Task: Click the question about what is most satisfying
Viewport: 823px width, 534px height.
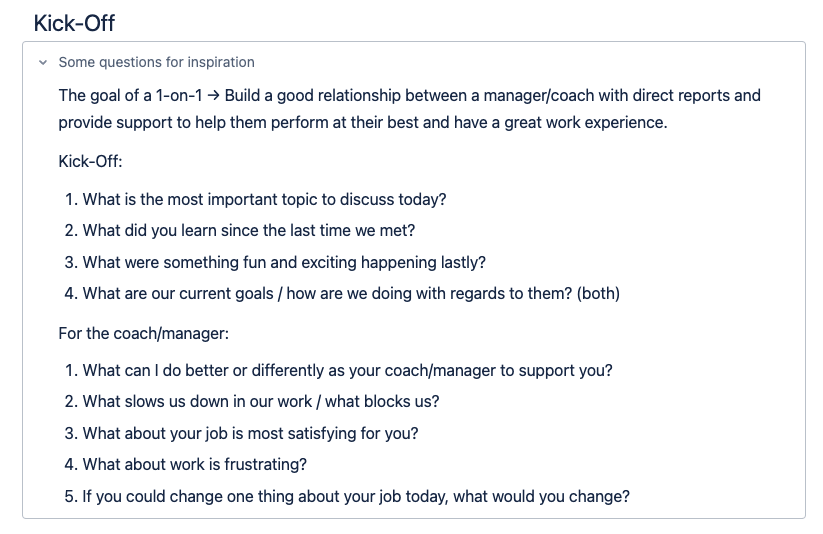Action: [x=250, y=433]
